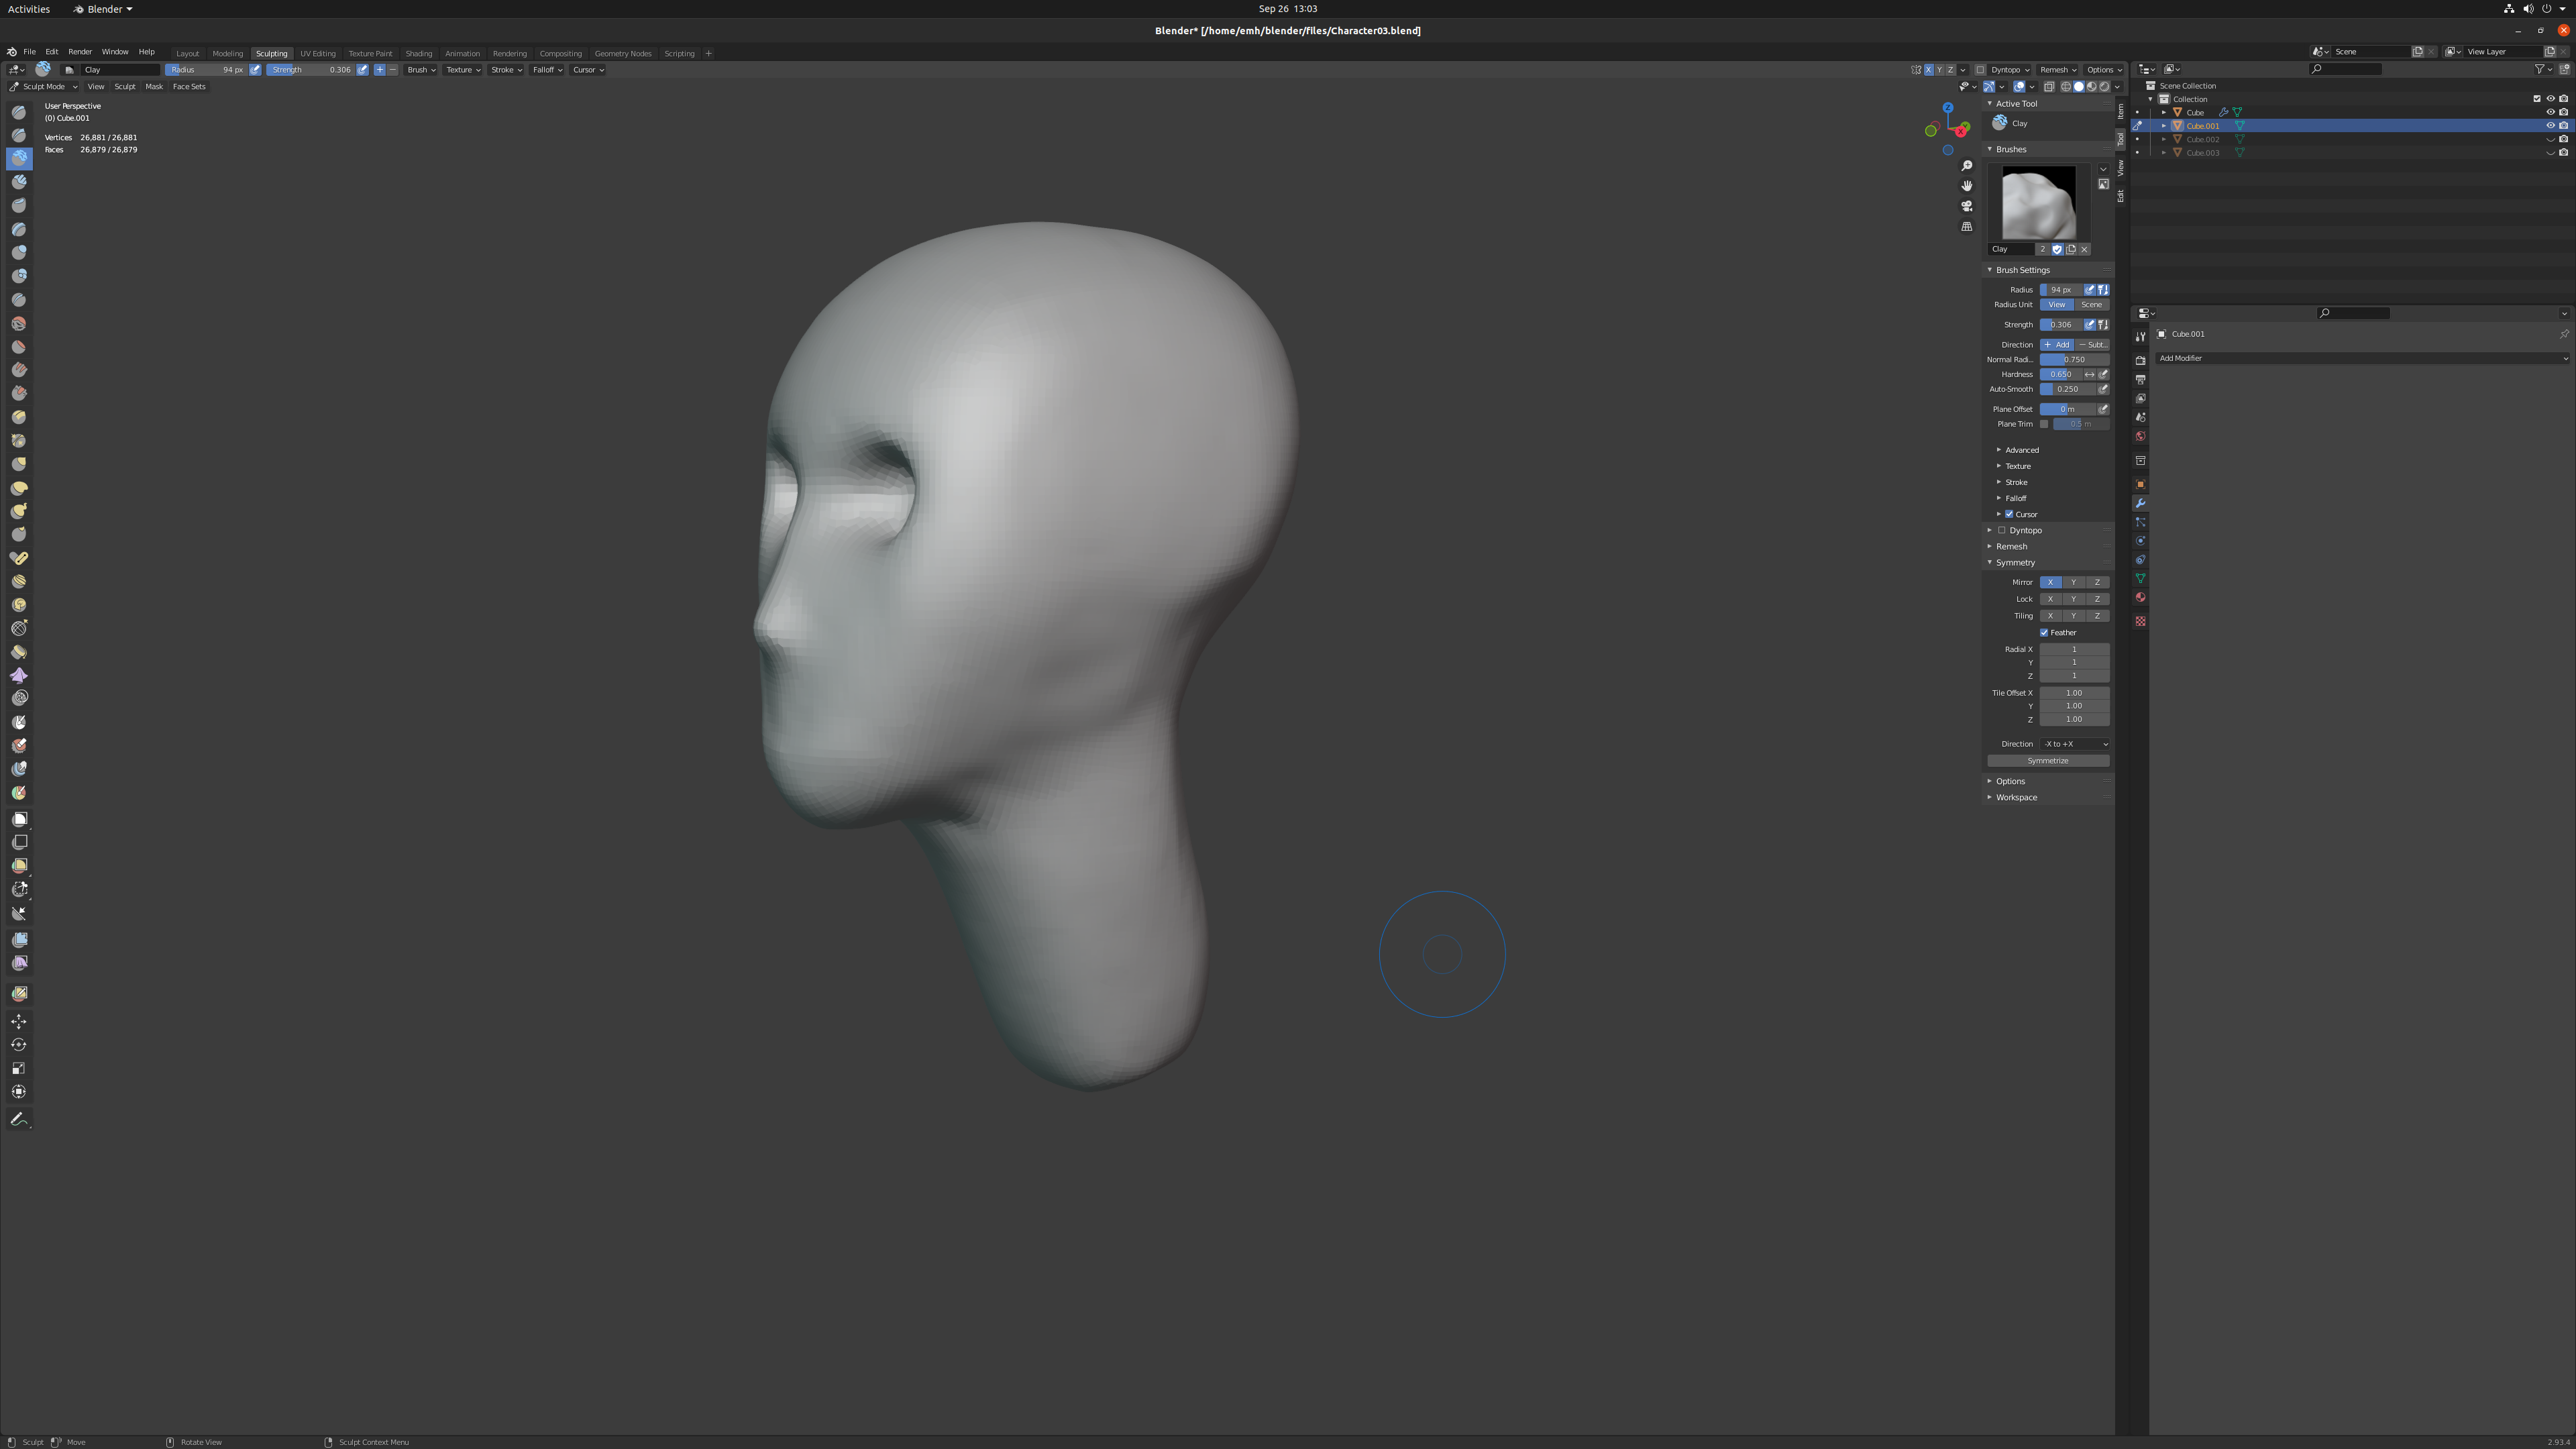Enable Tiling Z in Symmetry panel
This screenshot has width=2576, height=1449.
point(2098,616)
